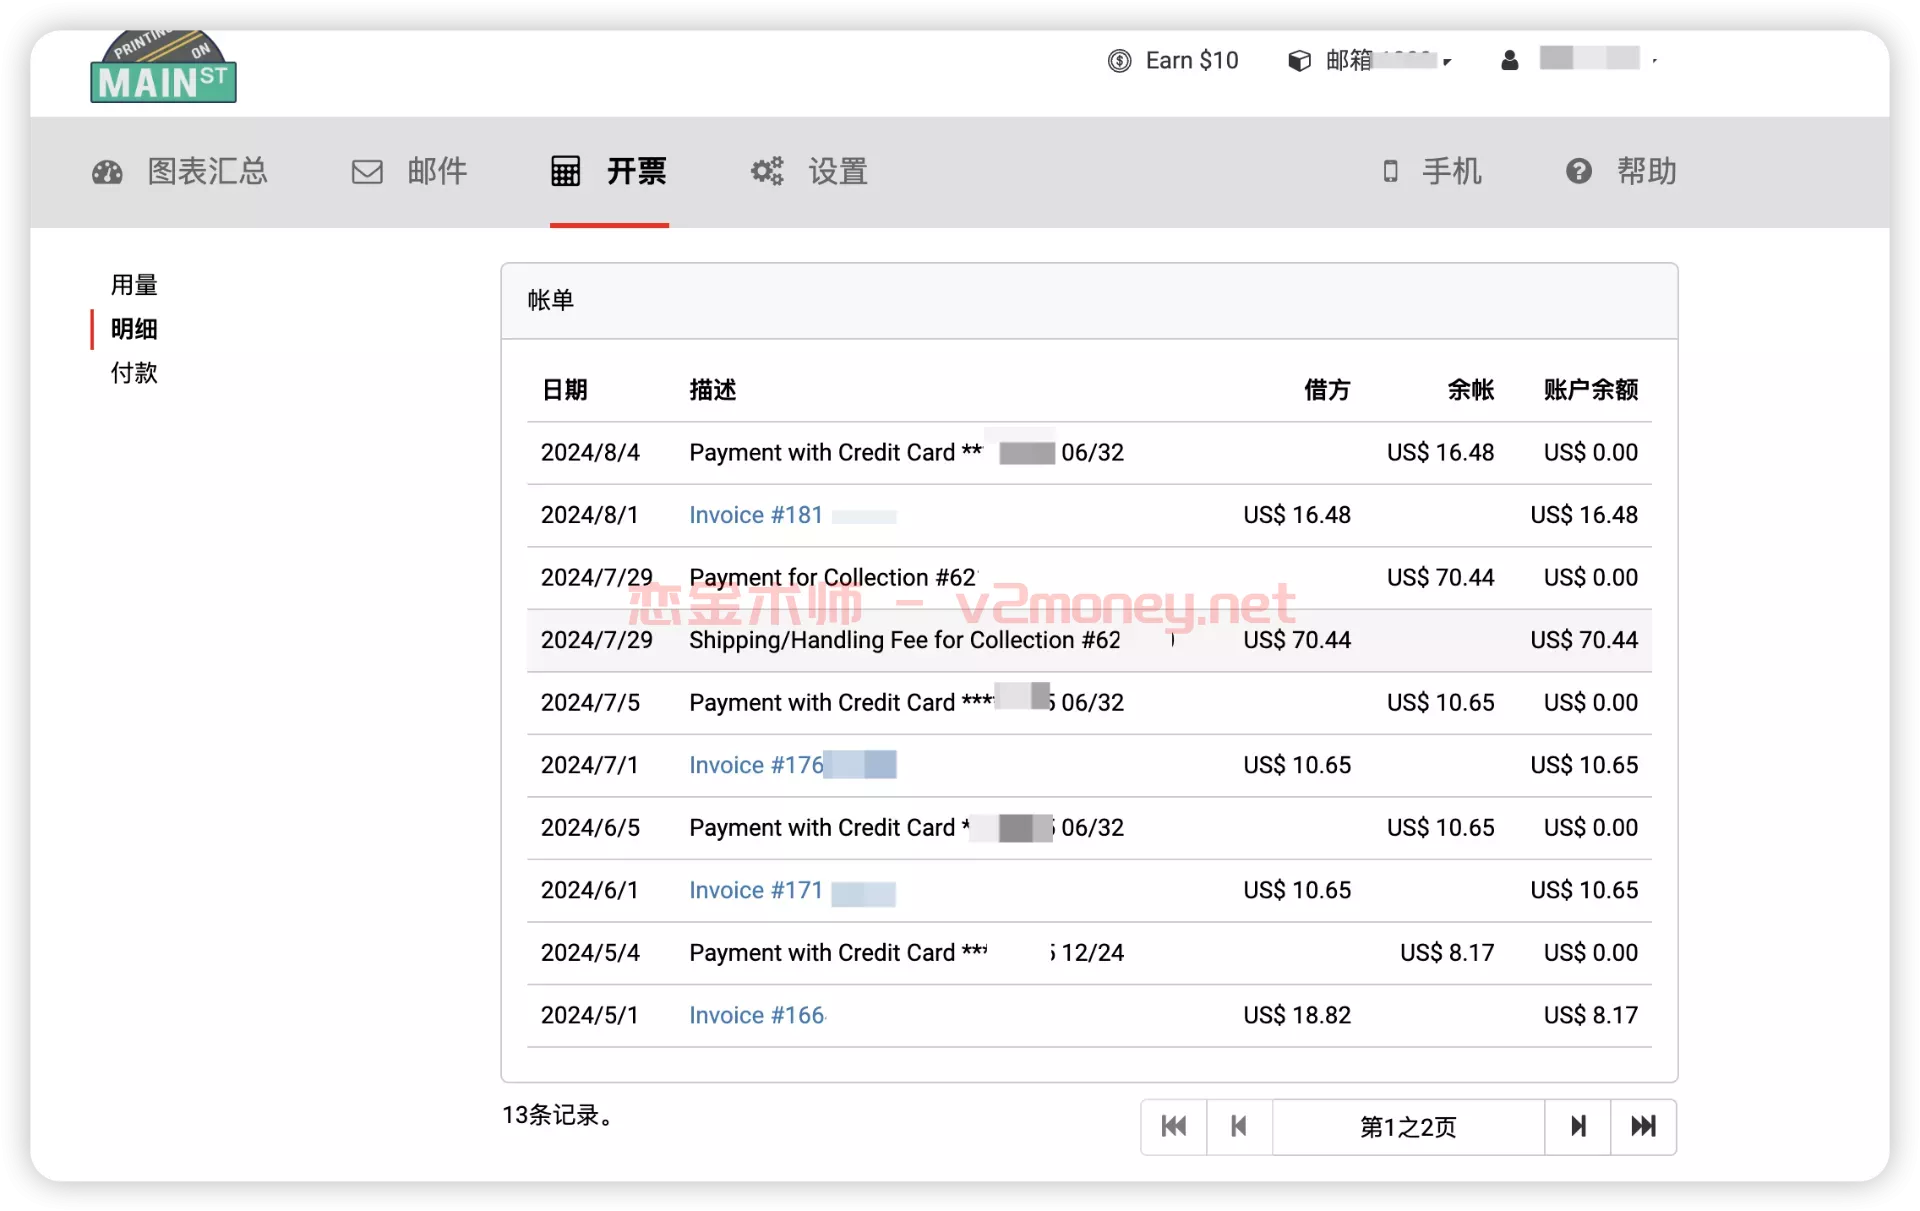Viewport: 1920px width, 1211px height.
Task: Open Invoice #171 link
Action: [756, 890]
